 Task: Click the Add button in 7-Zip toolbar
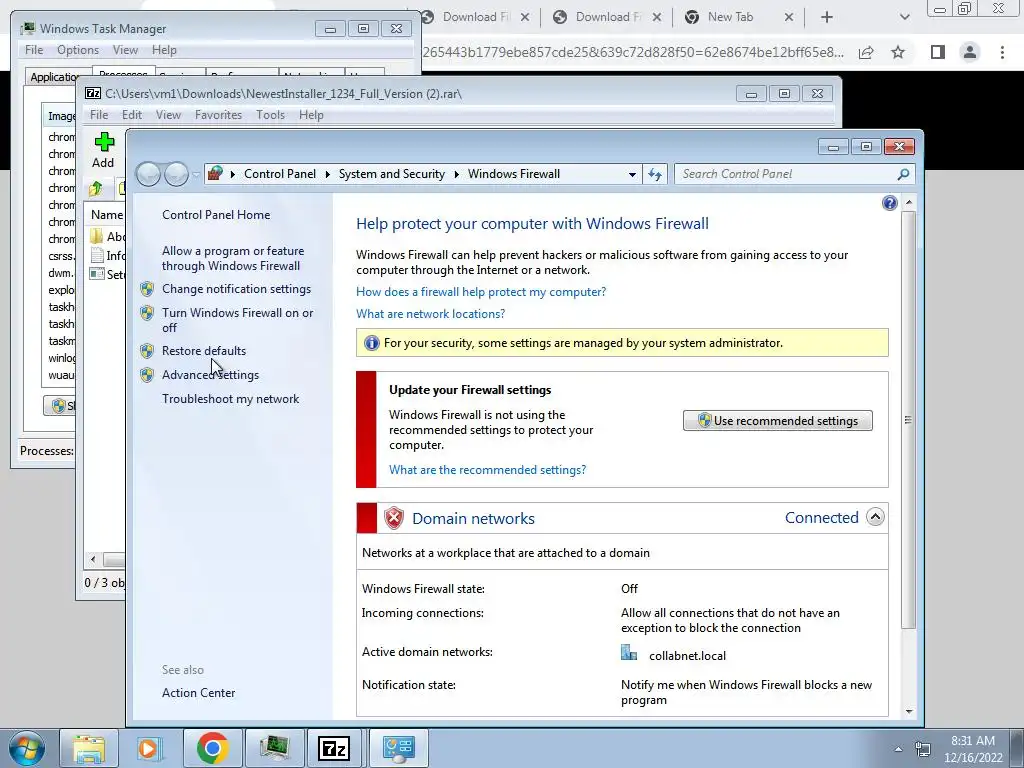click(103, 150)
